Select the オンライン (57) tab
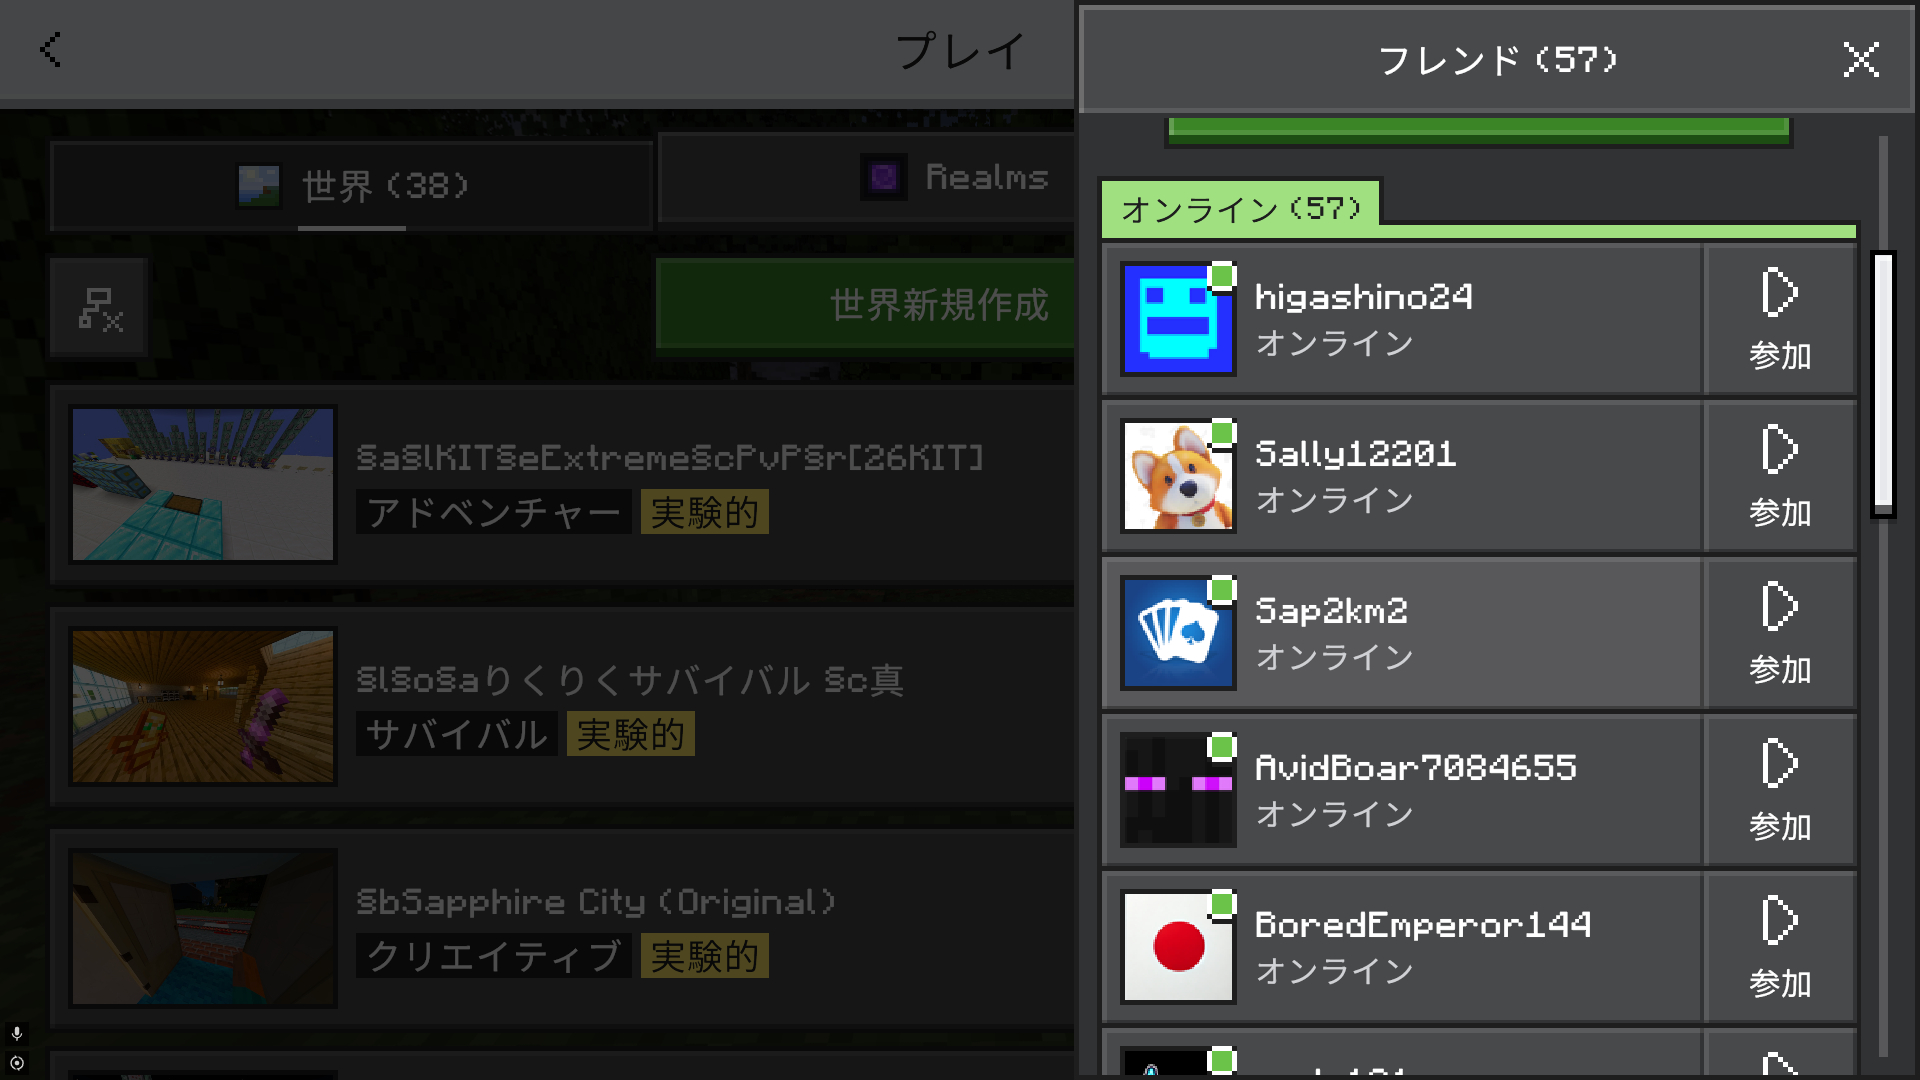The height and width of the screenshot is (1080, 1920). click(x=1241, y=208)
